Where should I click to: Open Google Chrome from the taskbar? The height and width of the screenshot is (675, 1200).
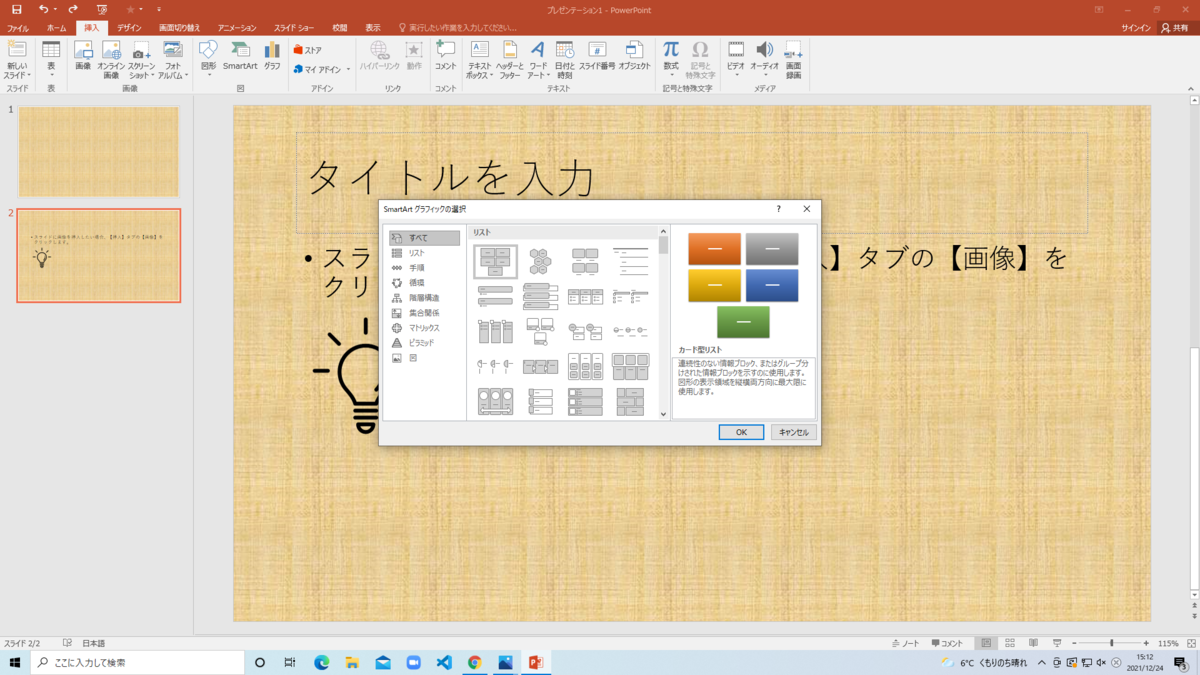[x=475, y=661]
